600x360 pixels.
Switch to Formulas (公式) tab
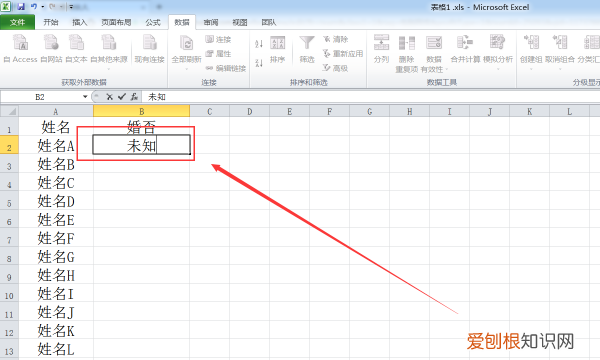(x=153, y=22)
